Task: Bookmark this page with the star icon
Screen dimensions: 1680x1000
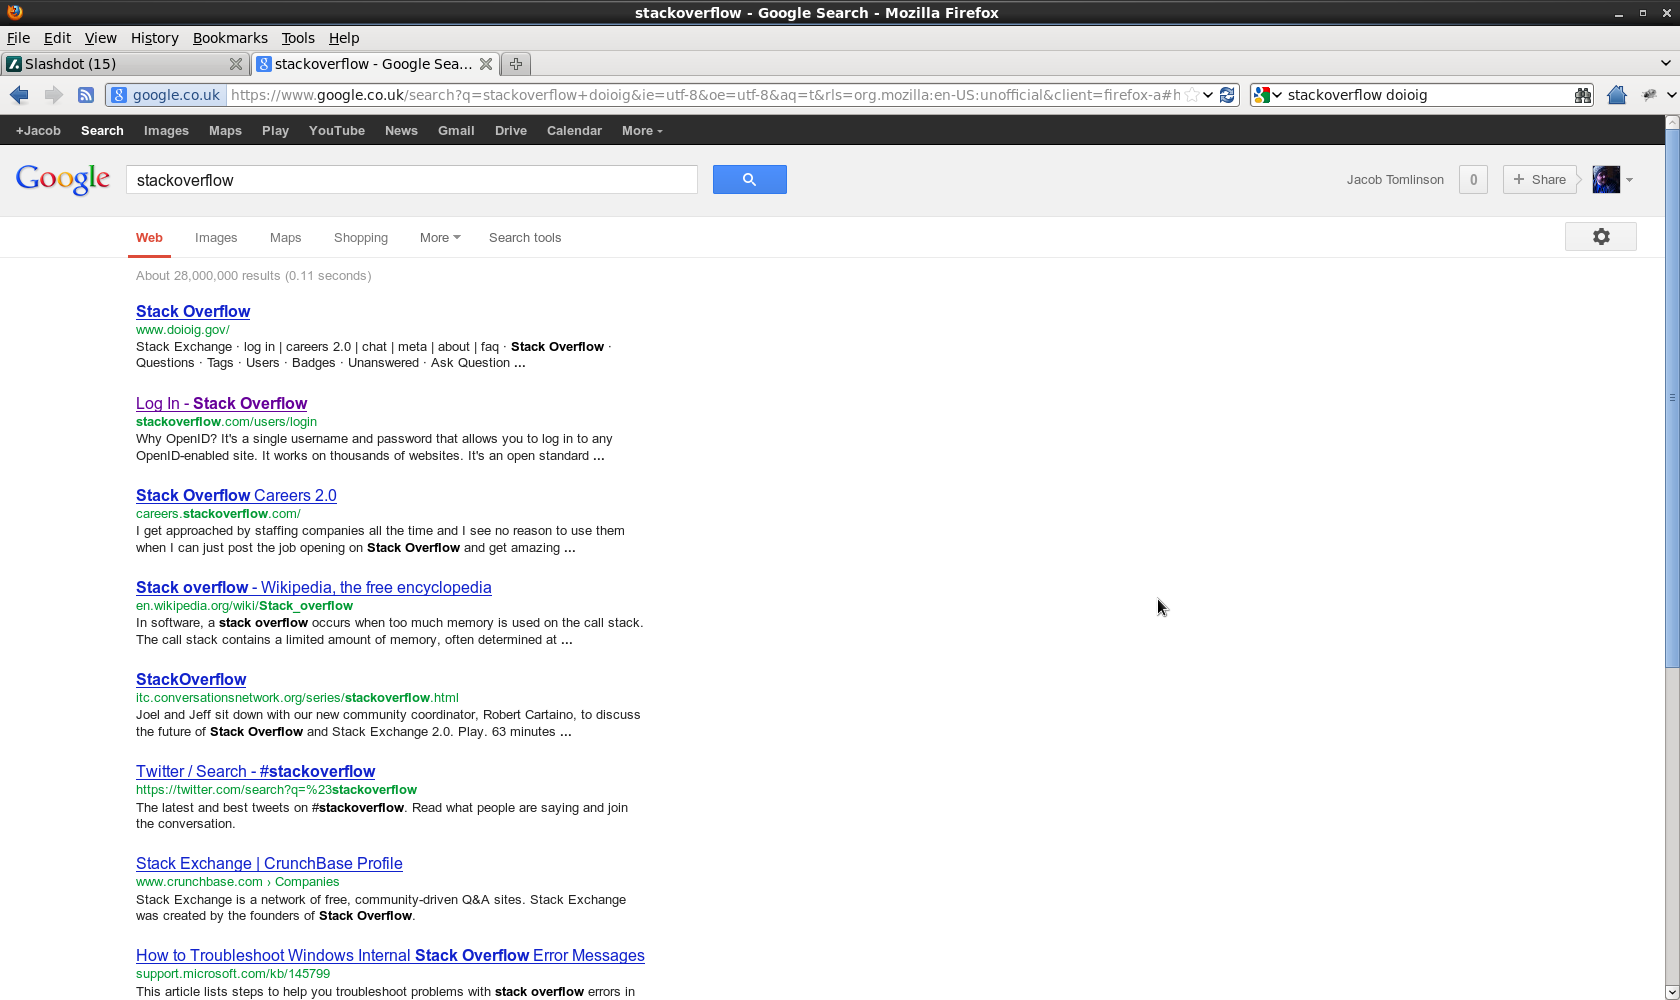Action: pyautogui.click(x=1191, y=94)
